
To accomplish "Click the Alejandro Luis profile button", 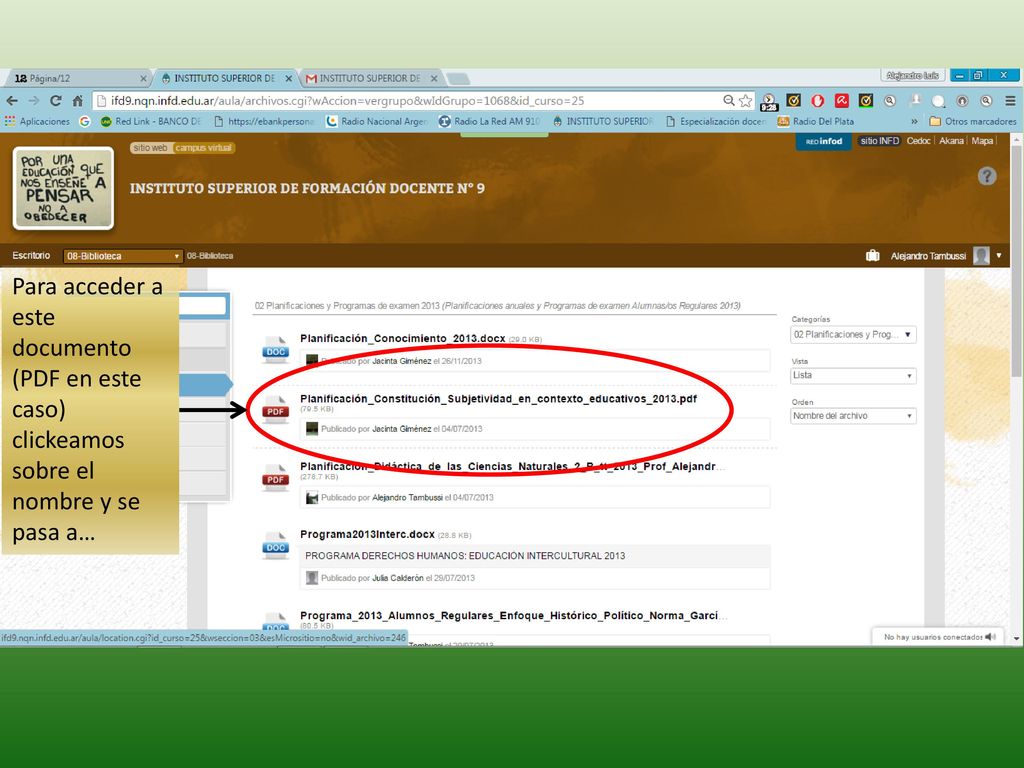I will [x=912, y=76].
